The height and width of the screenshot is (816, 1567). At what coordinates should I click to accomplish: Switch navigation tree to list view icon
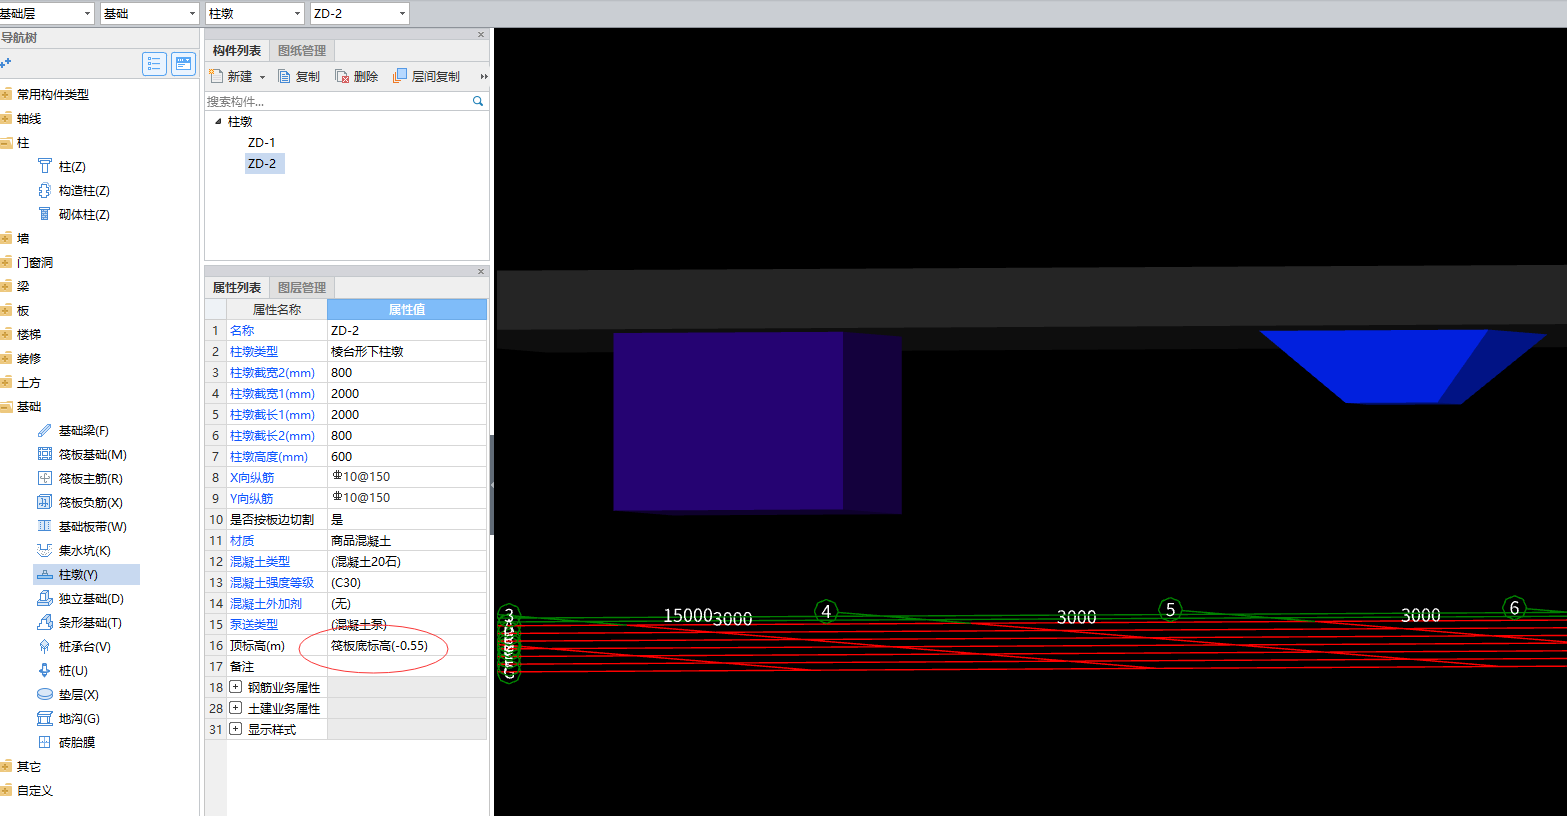tap(154, 64)
